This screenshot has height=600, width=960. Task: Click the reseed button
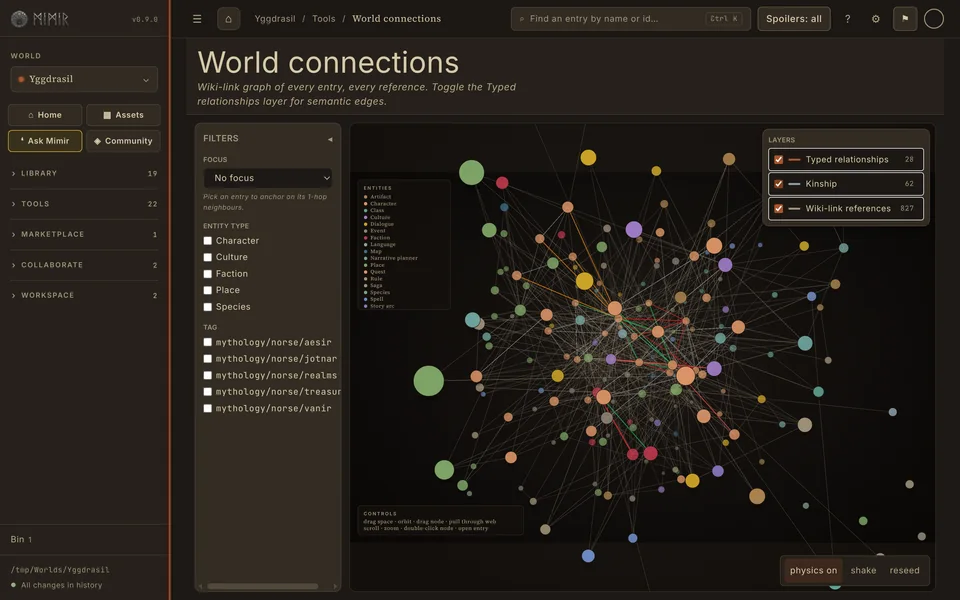904,571
